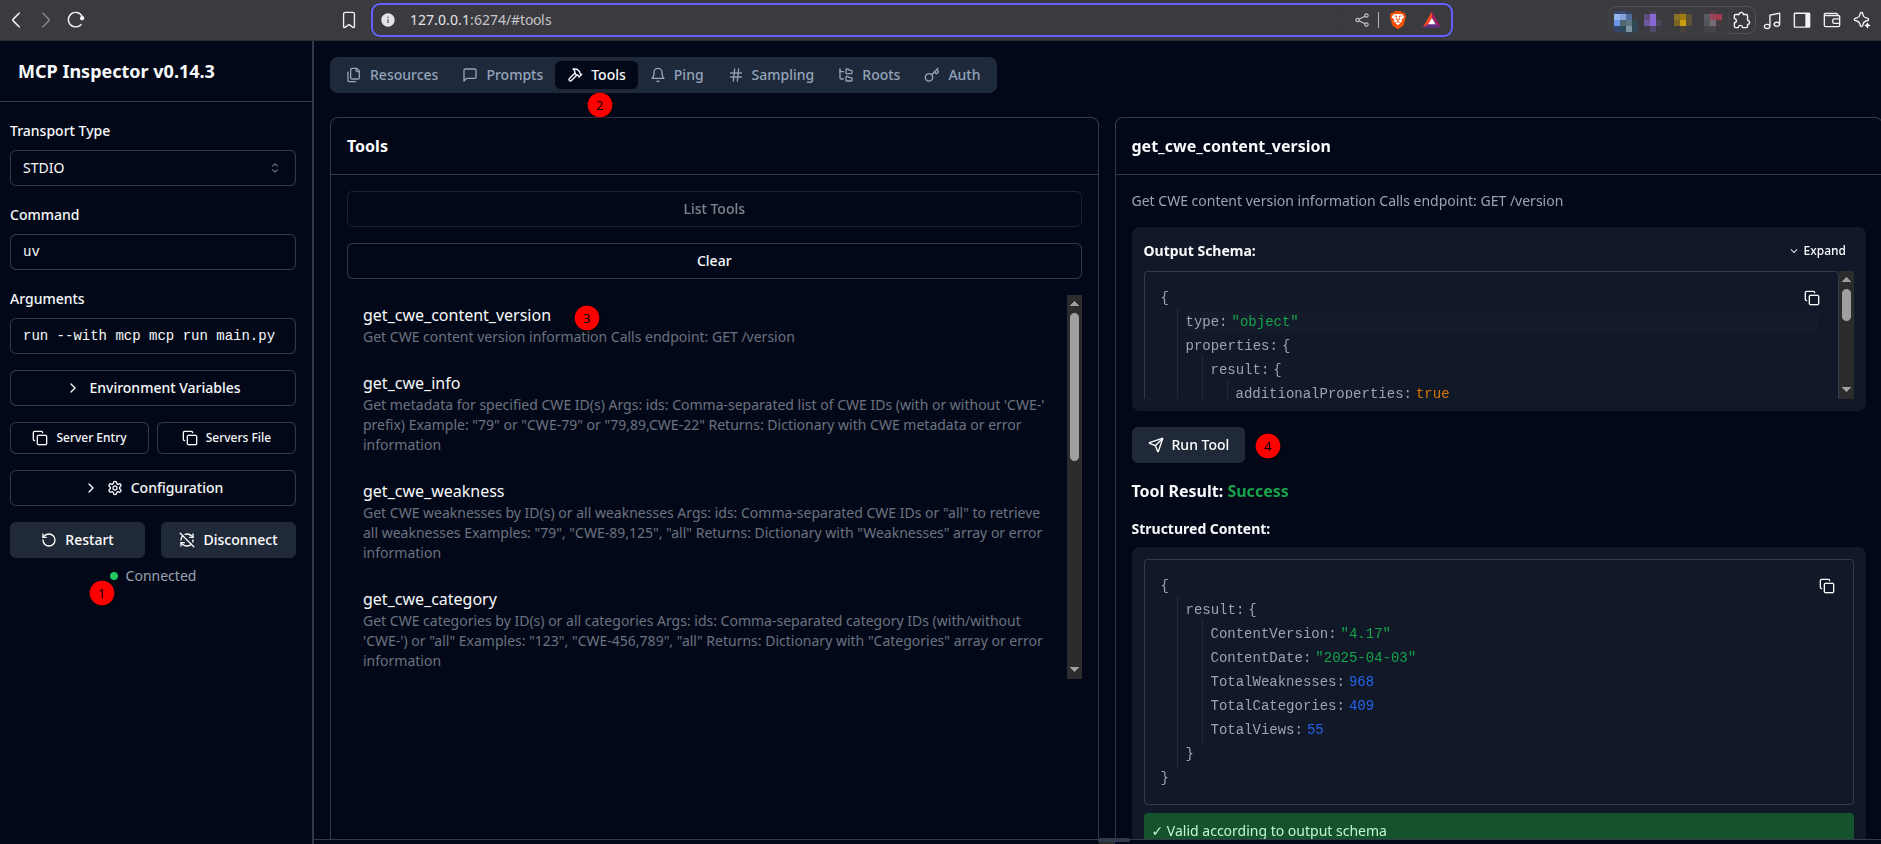This screenshot has height=844, width=1881.
Task: Go back in browser history
Action: pos(16,20)
